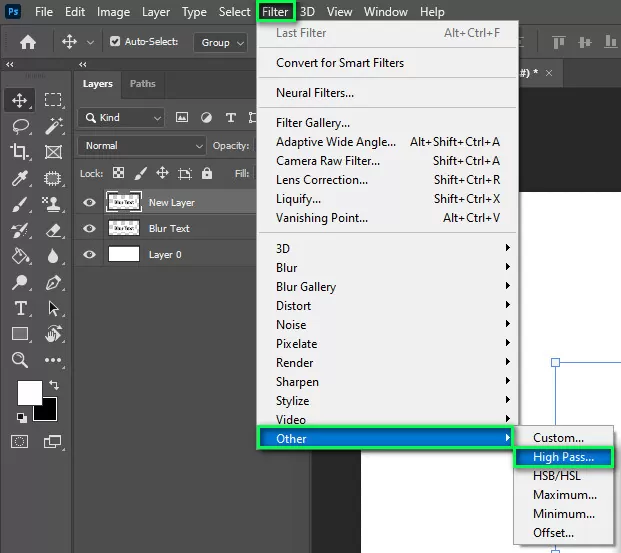Open the Group auto-select dropdown
Viewport: 621px width, 553px height.
pos(221,42)
